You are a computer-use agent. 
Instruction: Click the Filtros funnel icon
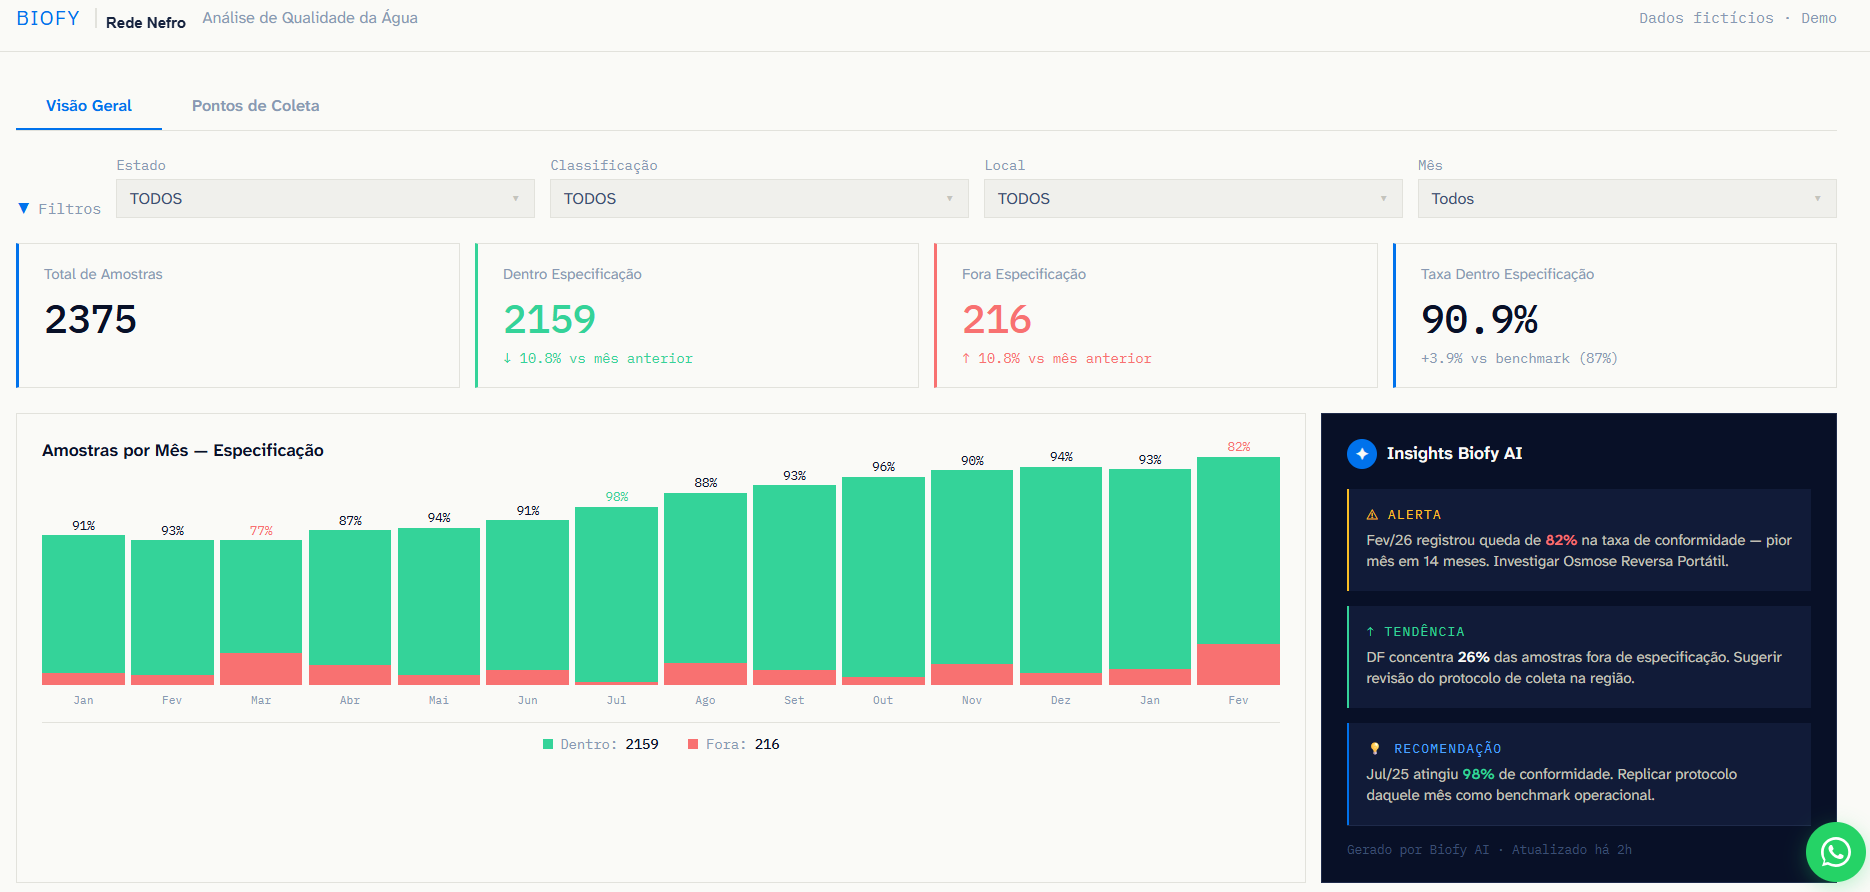click(x=24, y=209)
